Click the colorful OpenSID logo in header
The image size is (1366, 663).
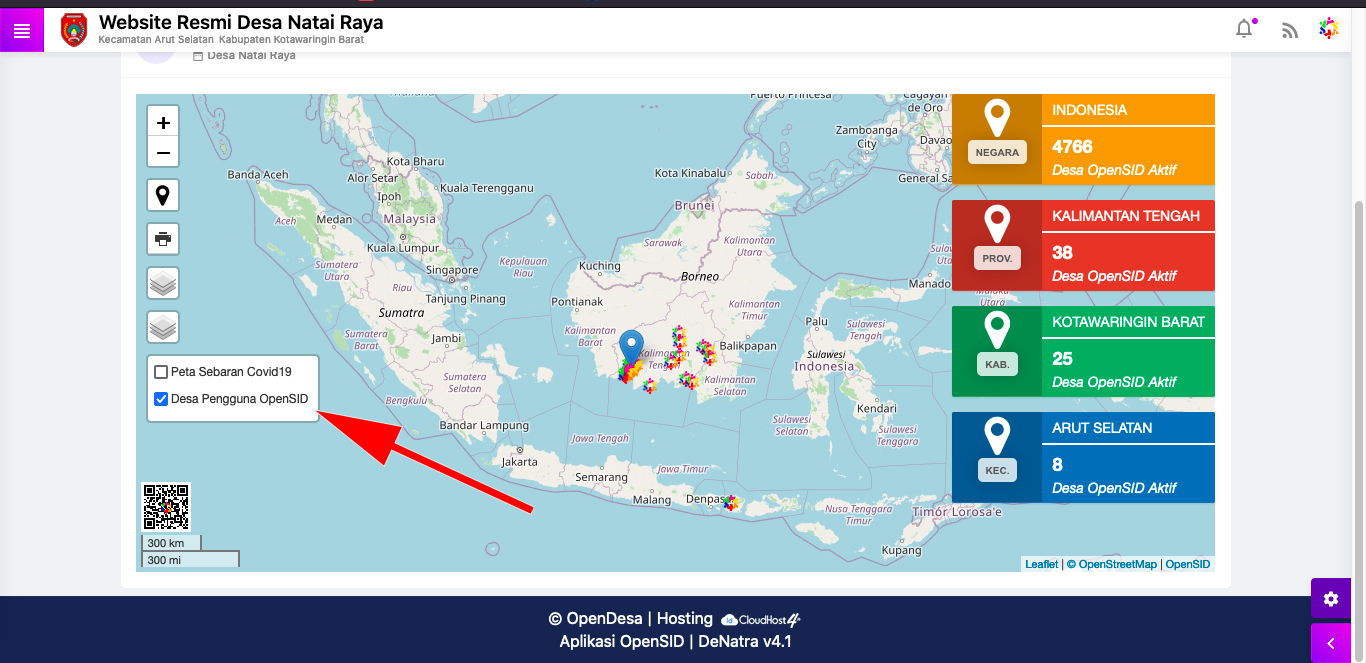click(x=1329, y=29)
